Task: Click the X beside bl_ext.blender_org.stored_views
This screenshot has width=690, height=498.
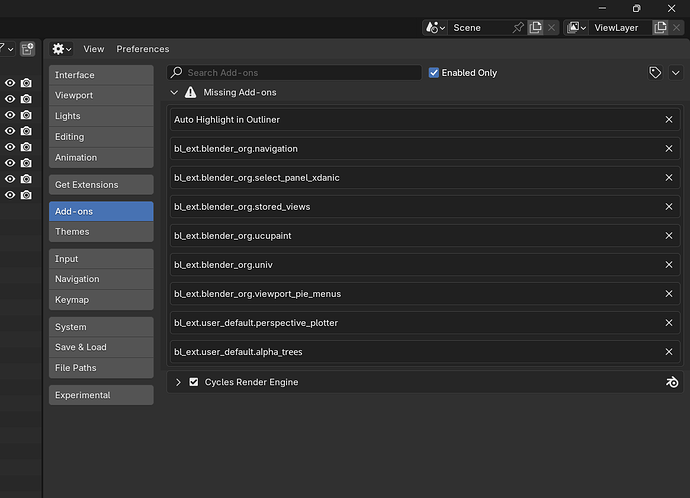Action: tap(669, 207)
